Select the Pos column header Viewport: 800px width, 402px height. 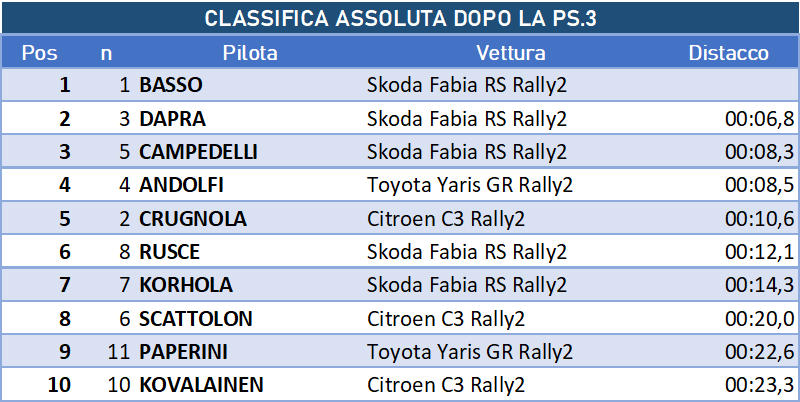39,53
